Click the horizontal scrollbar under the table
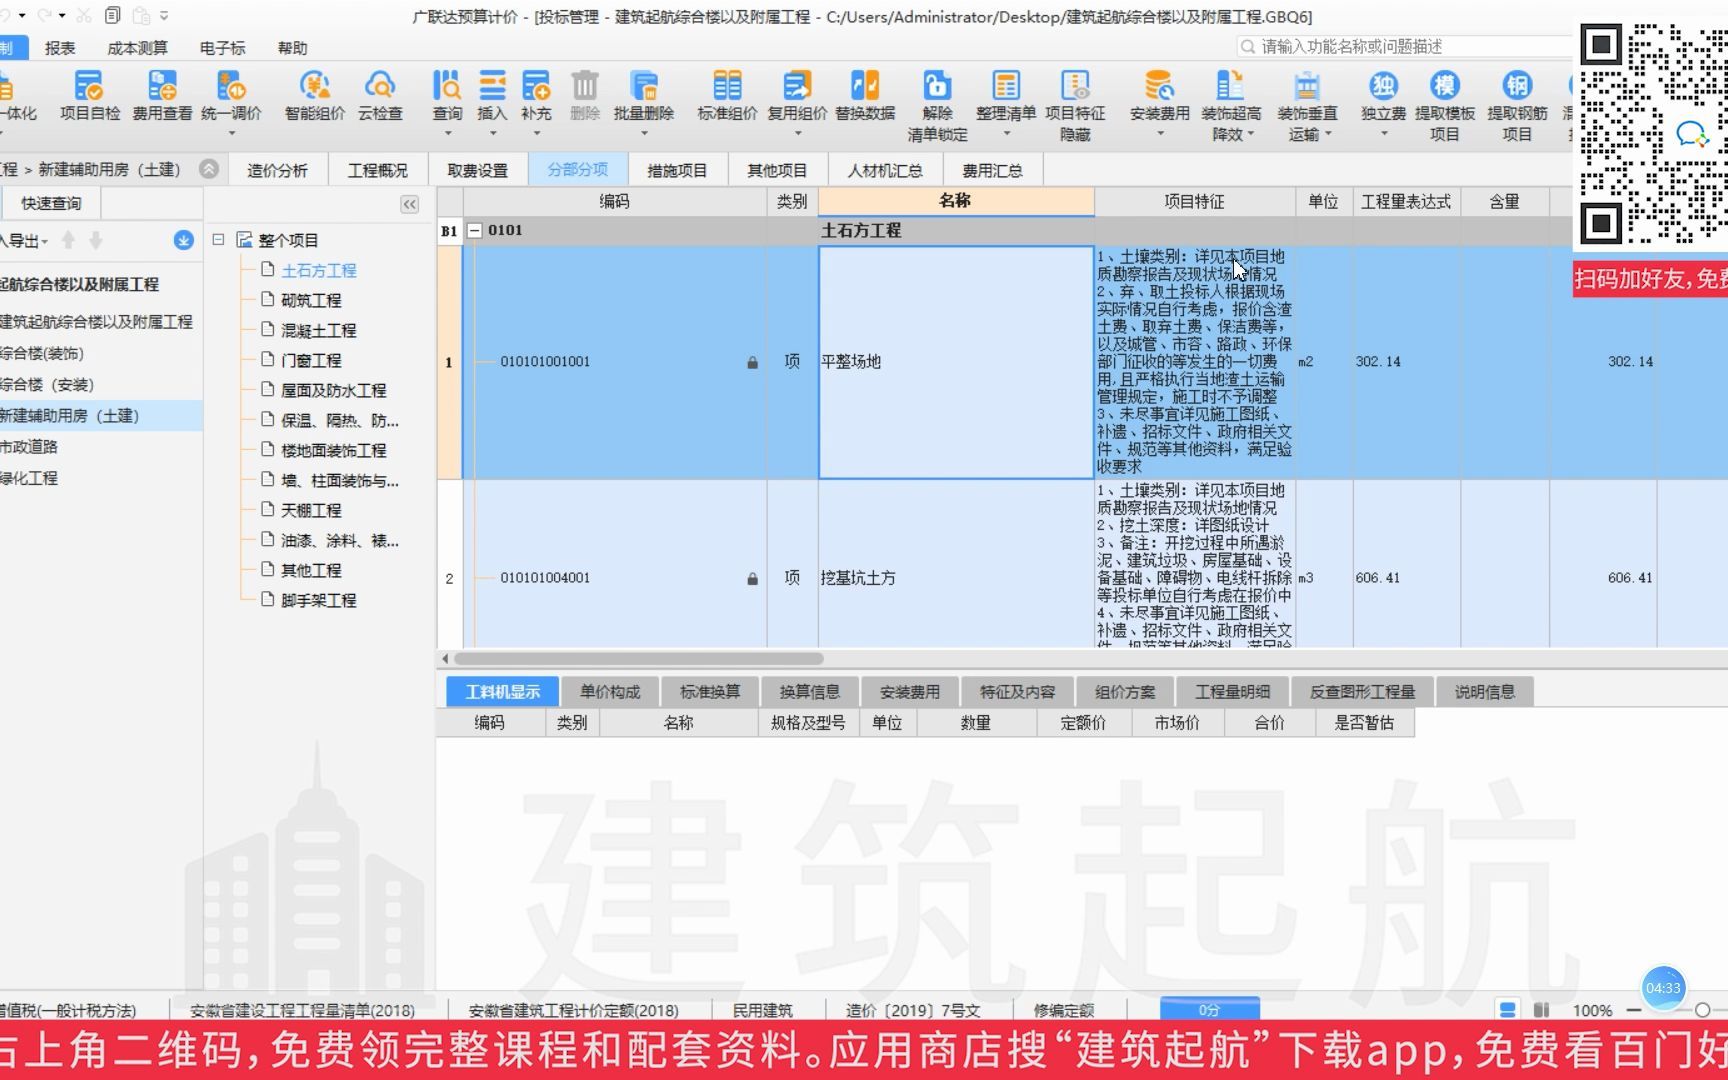 coord(639,659)
